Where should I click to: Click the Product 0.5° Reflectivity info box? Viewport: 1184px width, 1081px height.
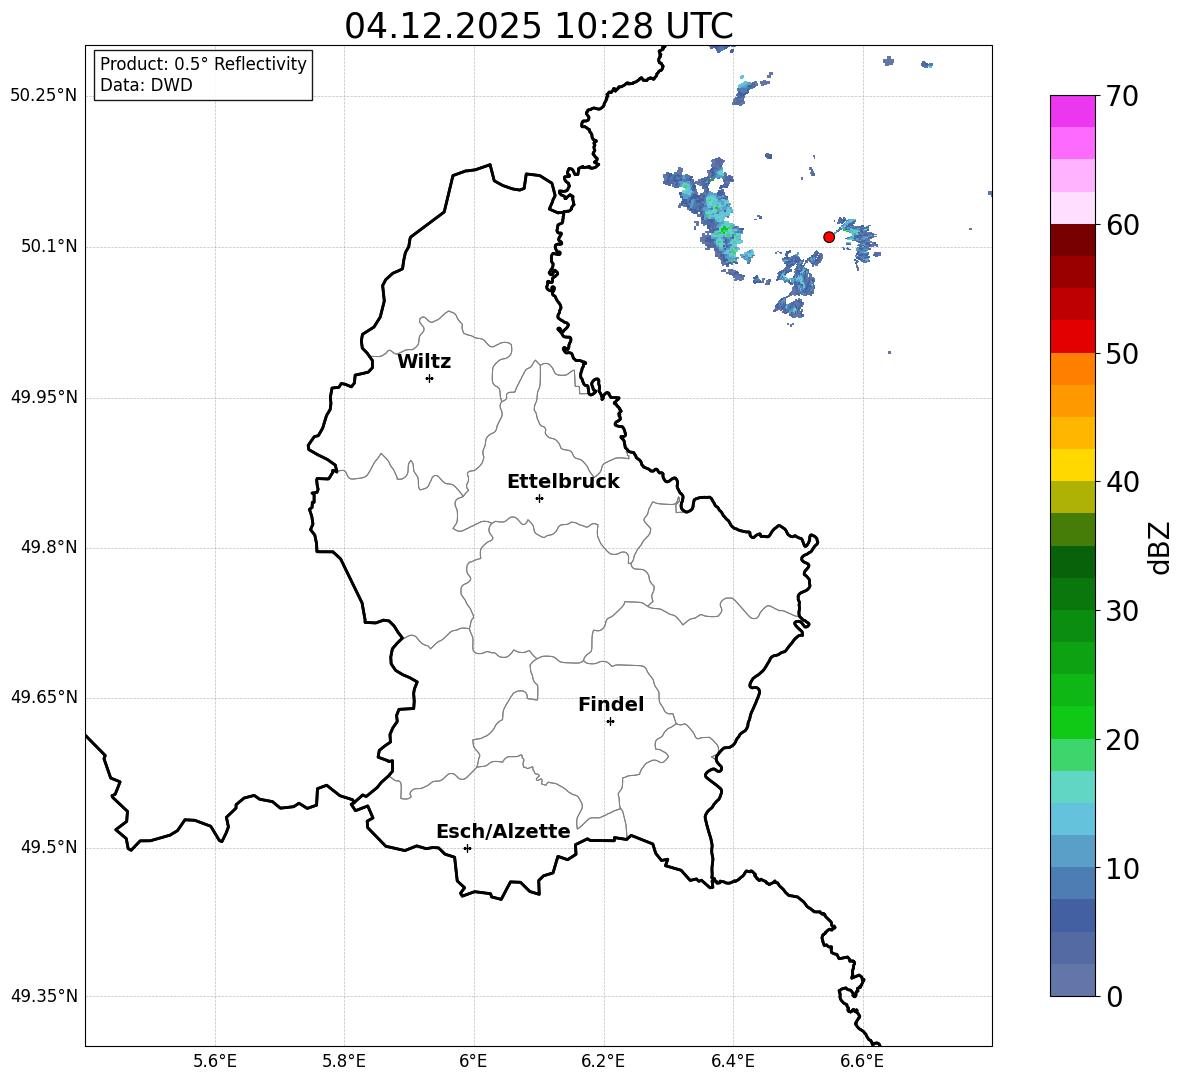(203, 75)
